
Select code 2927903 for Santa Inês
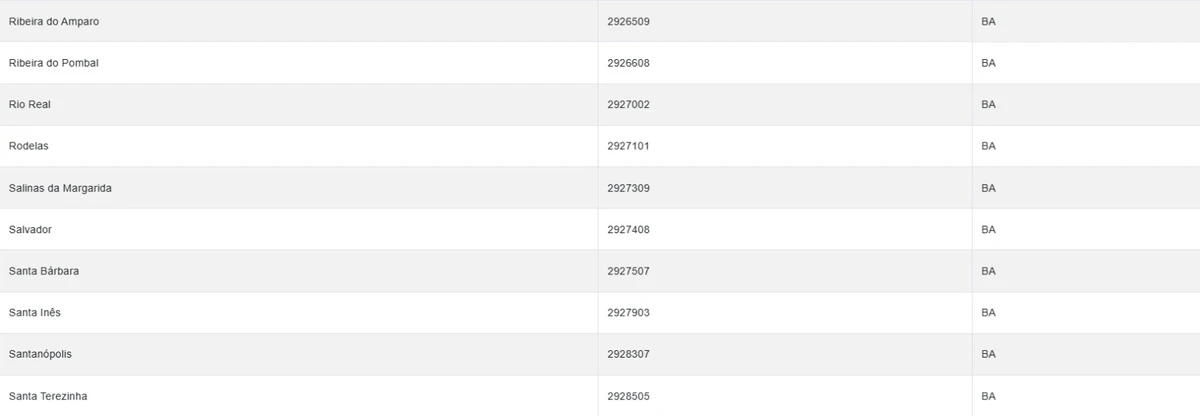tap(628, 313)
